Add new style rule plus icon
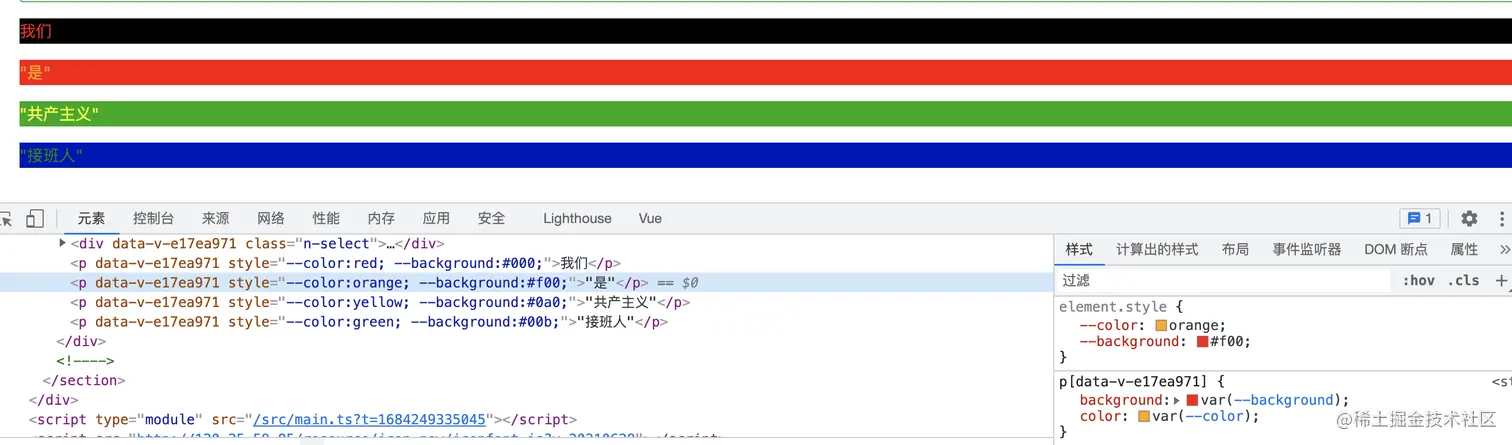 coord(1501,281)
